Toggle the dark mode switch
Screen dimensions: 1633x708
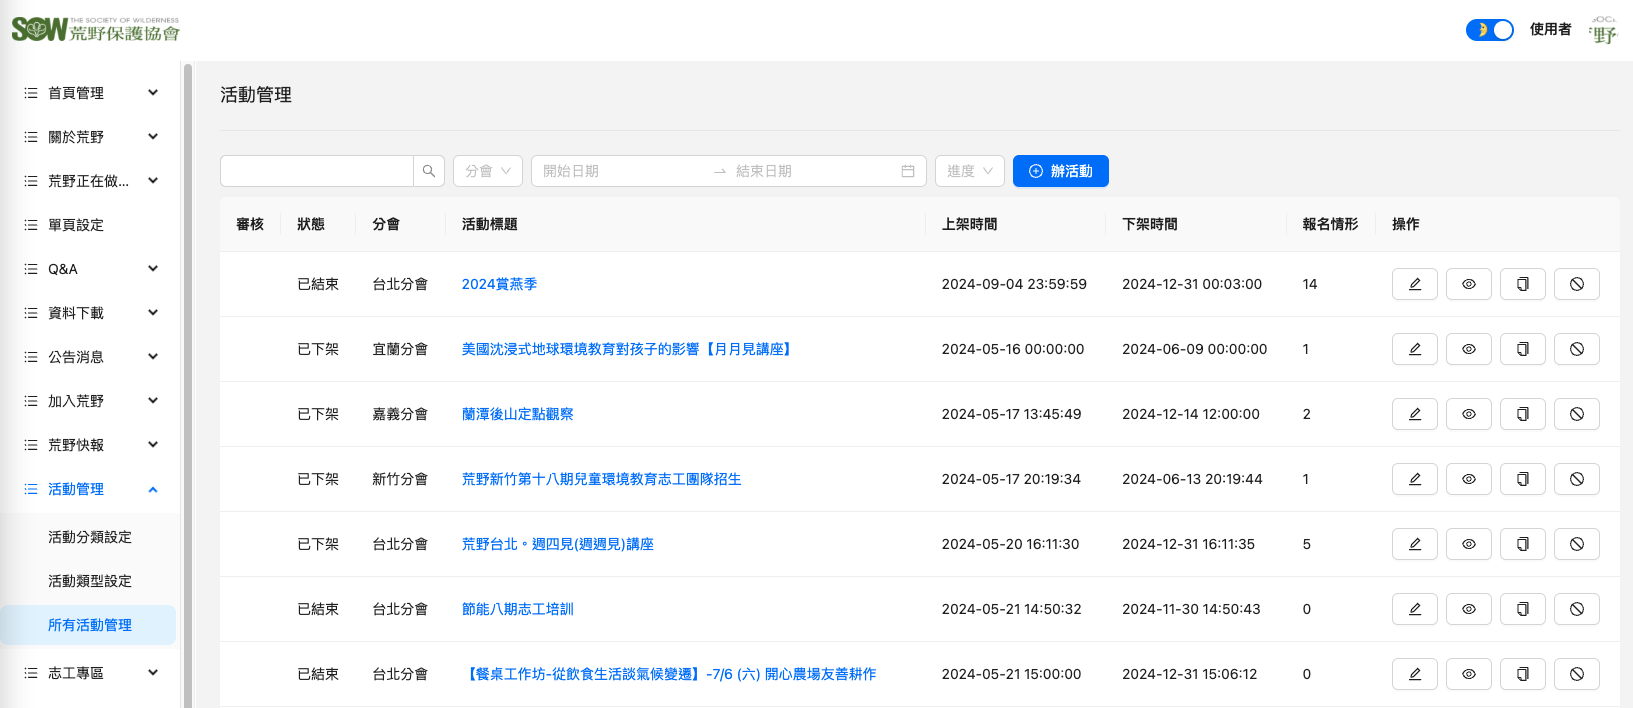[x=1489, y=30]
